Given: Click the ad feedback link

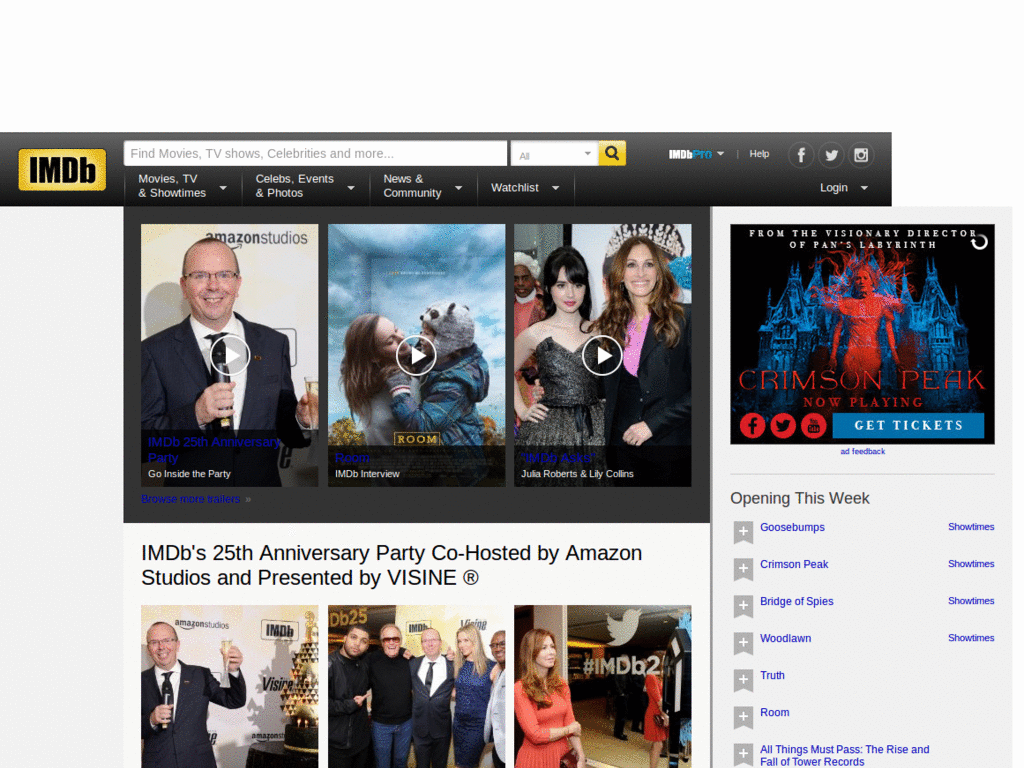Looking at the screenshot, I should pyautogui.click(x=862, y=451).
